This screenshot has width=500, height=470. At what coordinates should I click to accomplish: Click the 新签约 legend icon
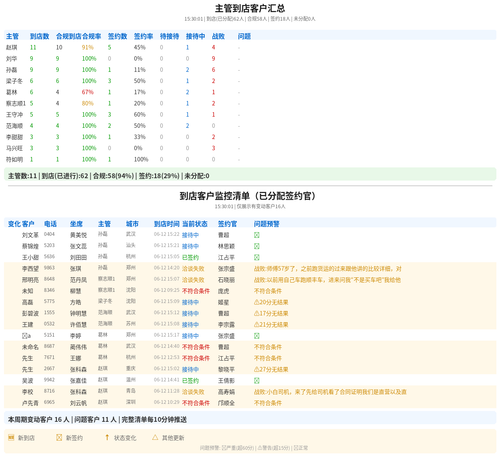coord(59,437)
